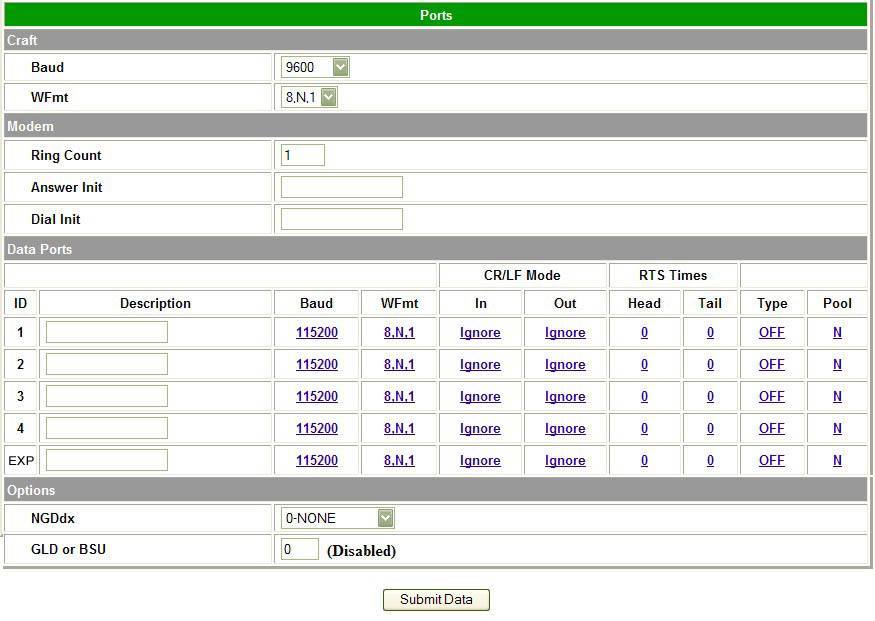
Task: Click the 115200 baud link for port 1
Action: coord(316,332)
